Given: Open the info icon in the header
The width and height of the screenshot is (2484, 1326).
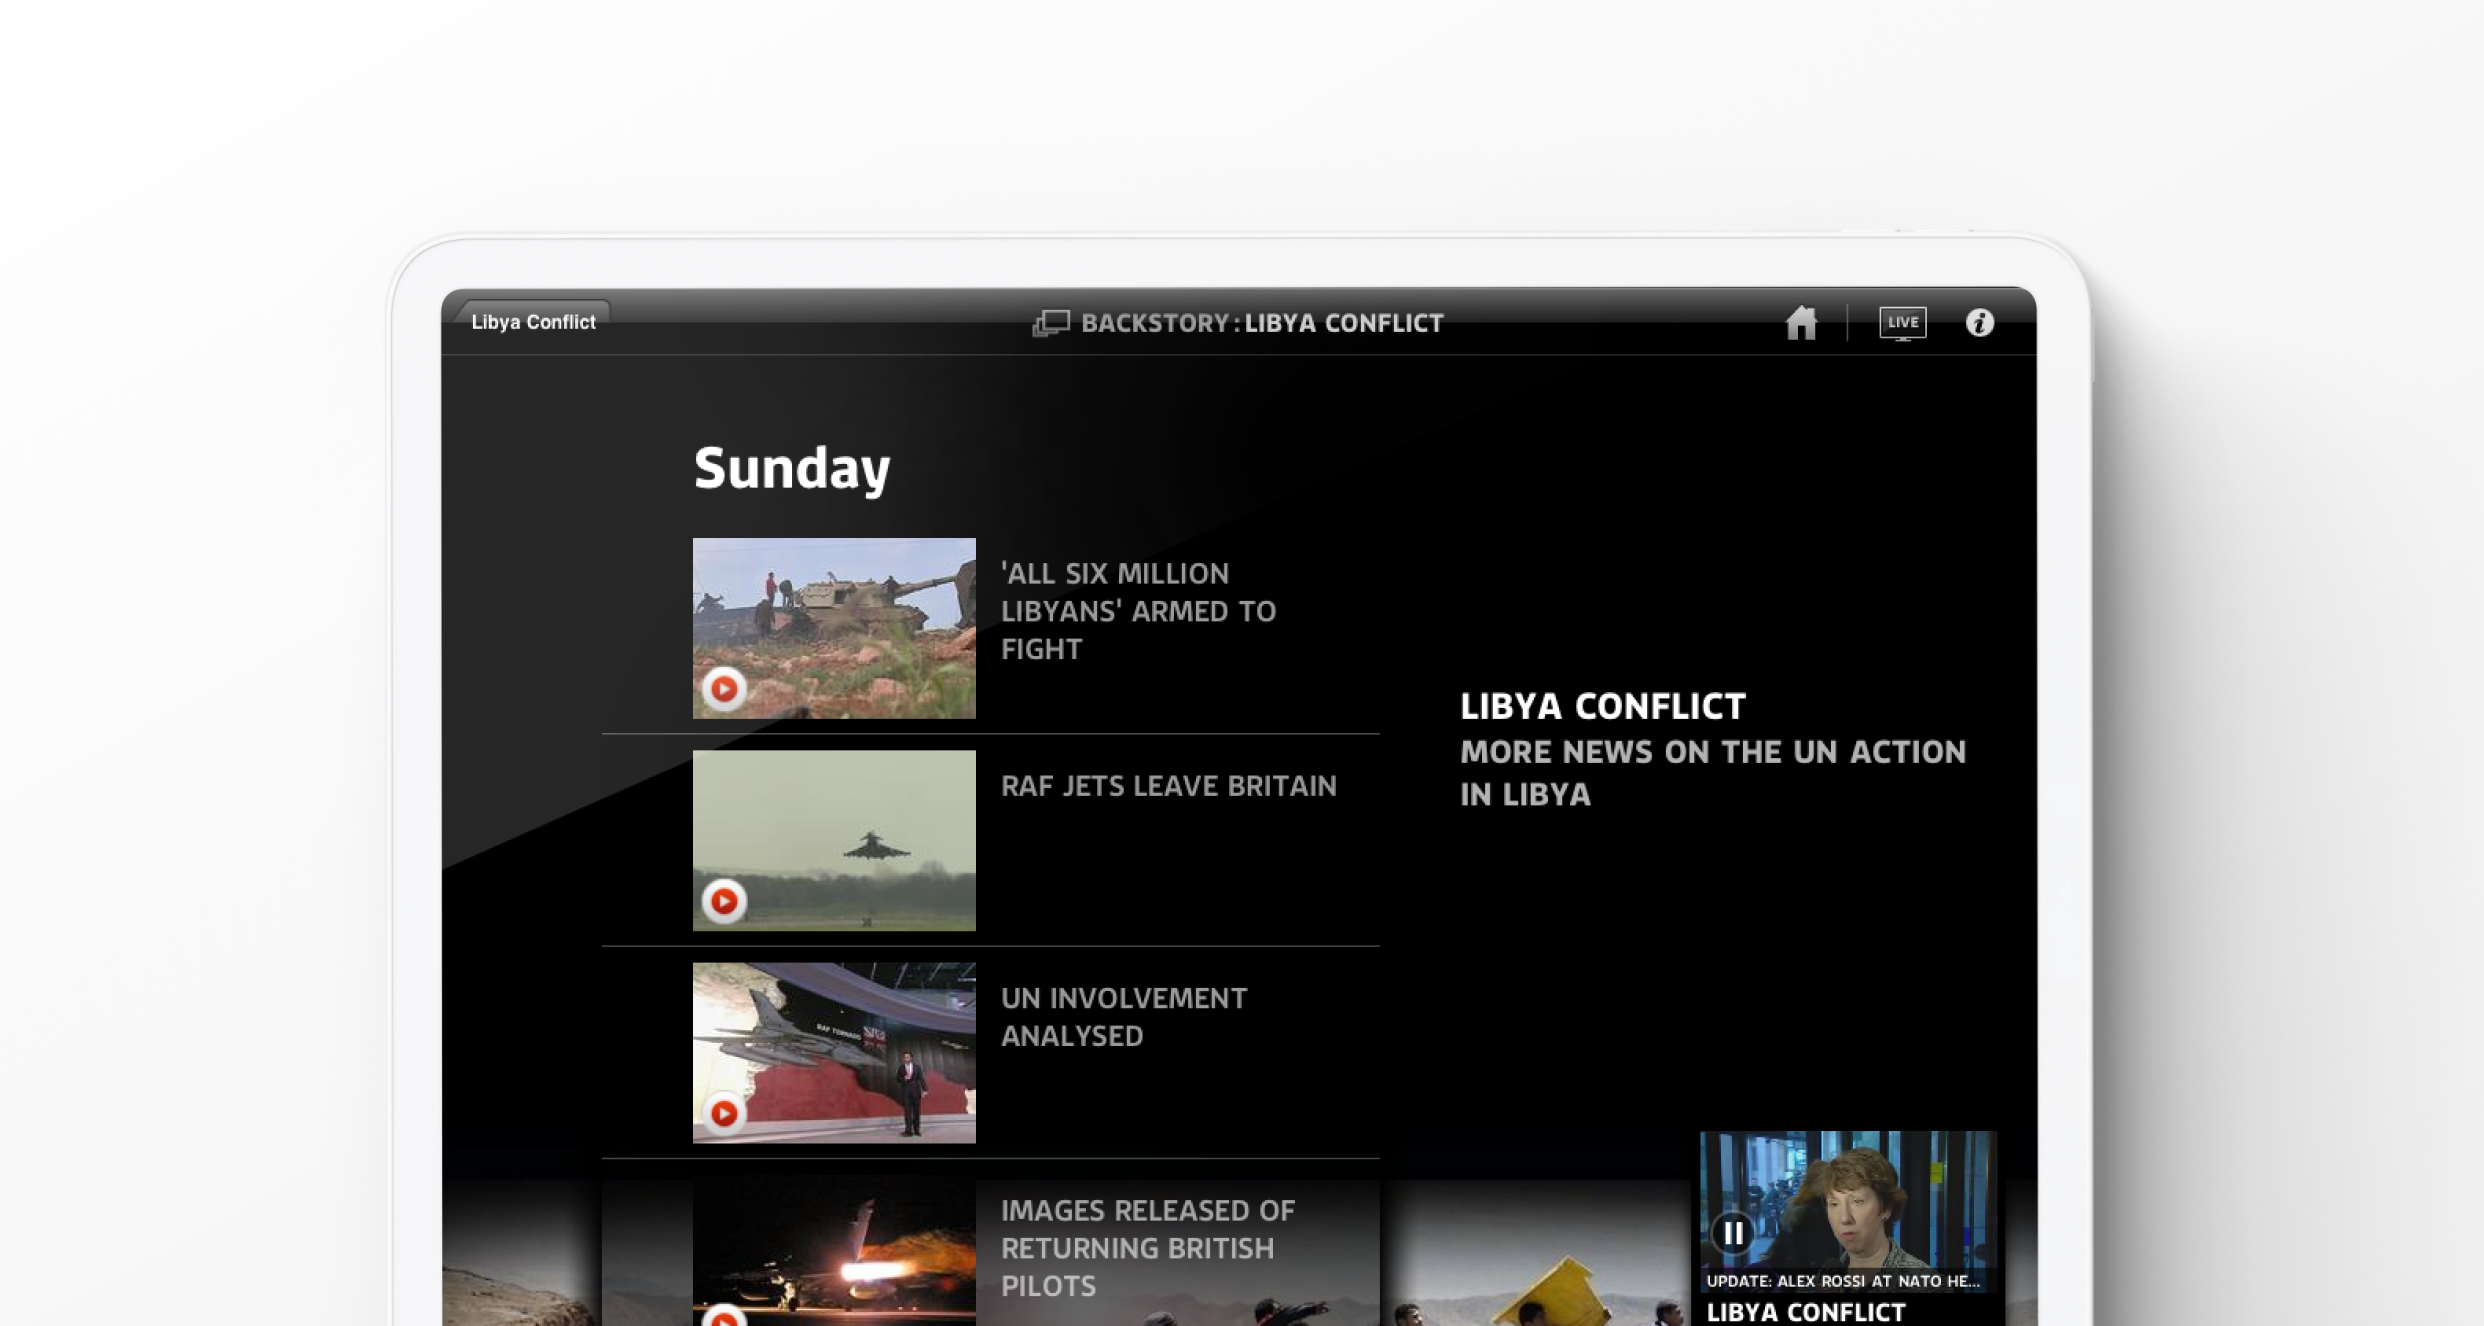Looking at the screenshot, I should click(1979, 323).
